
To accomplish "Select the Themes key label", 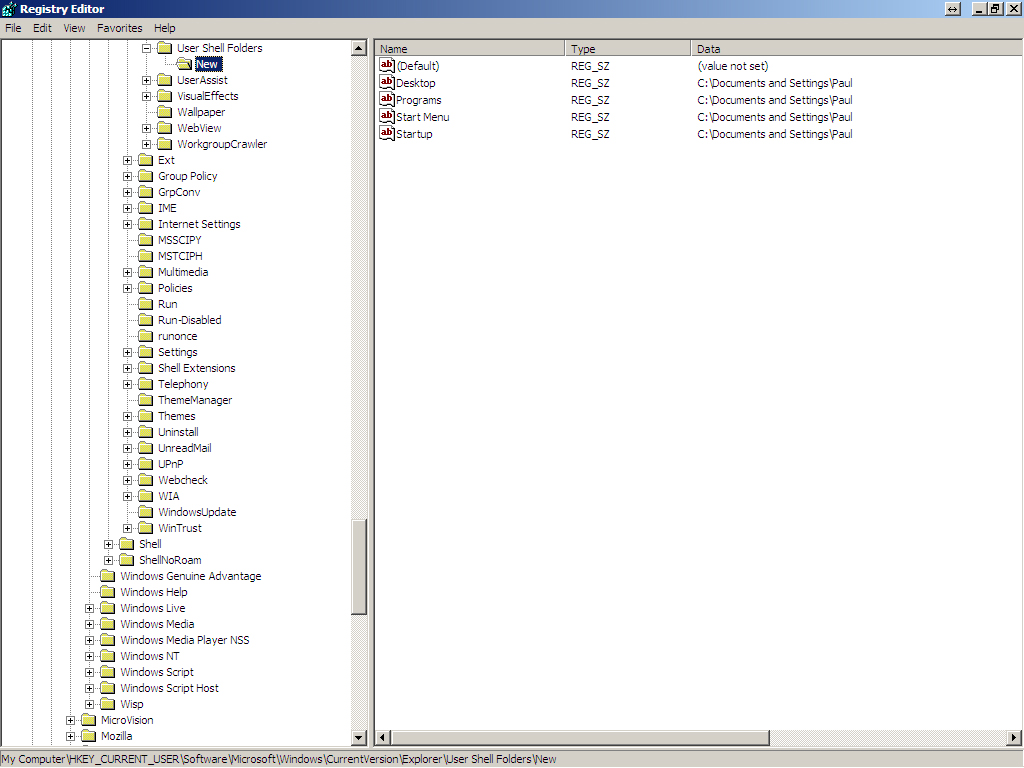I will [x=176, y=416].
